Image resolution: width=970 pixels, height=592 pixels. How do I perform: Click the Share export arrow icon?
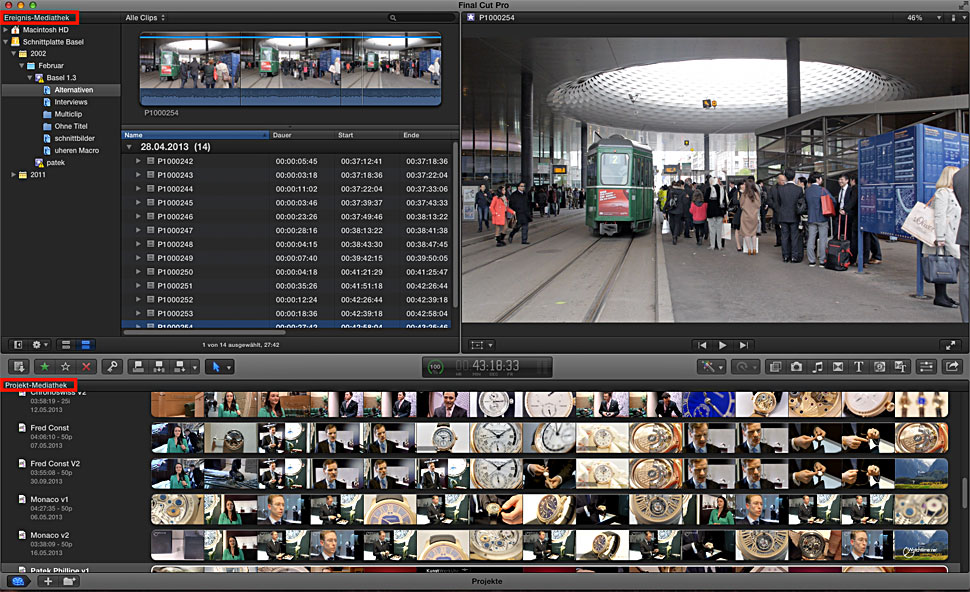pyautogui.click(x=952, y=367)
